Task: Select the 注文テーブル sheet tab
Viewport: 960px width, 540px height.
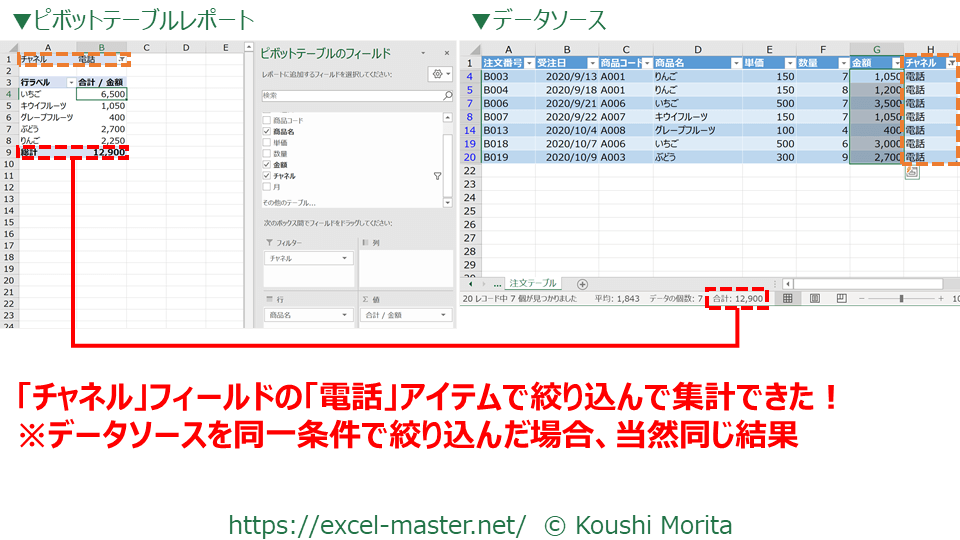Action: [x=531, y=284]
